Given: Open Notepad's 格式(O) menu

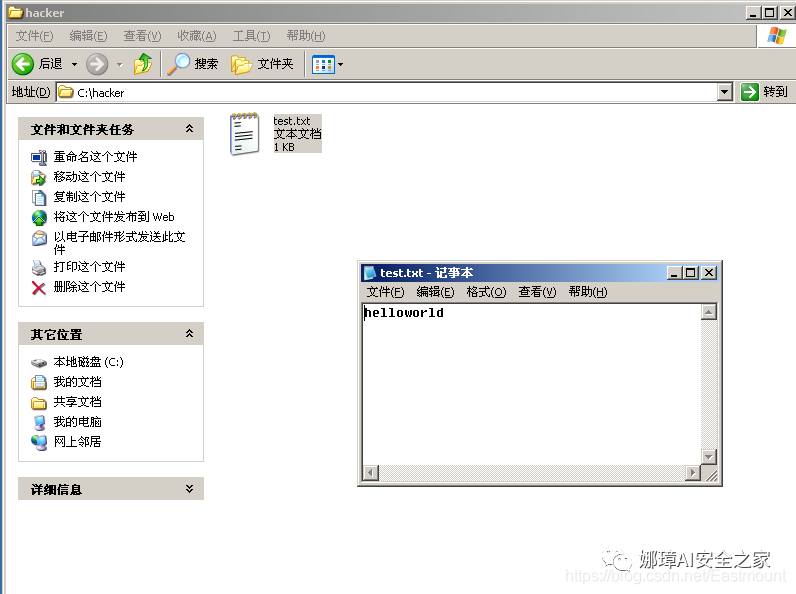Looking at the screenshot, I should pos(486,292).
